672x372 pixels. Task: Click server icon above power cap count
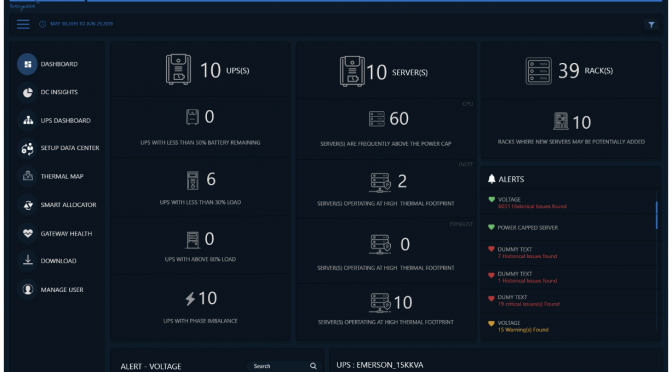pyautogui.click(x=377, y=119)
